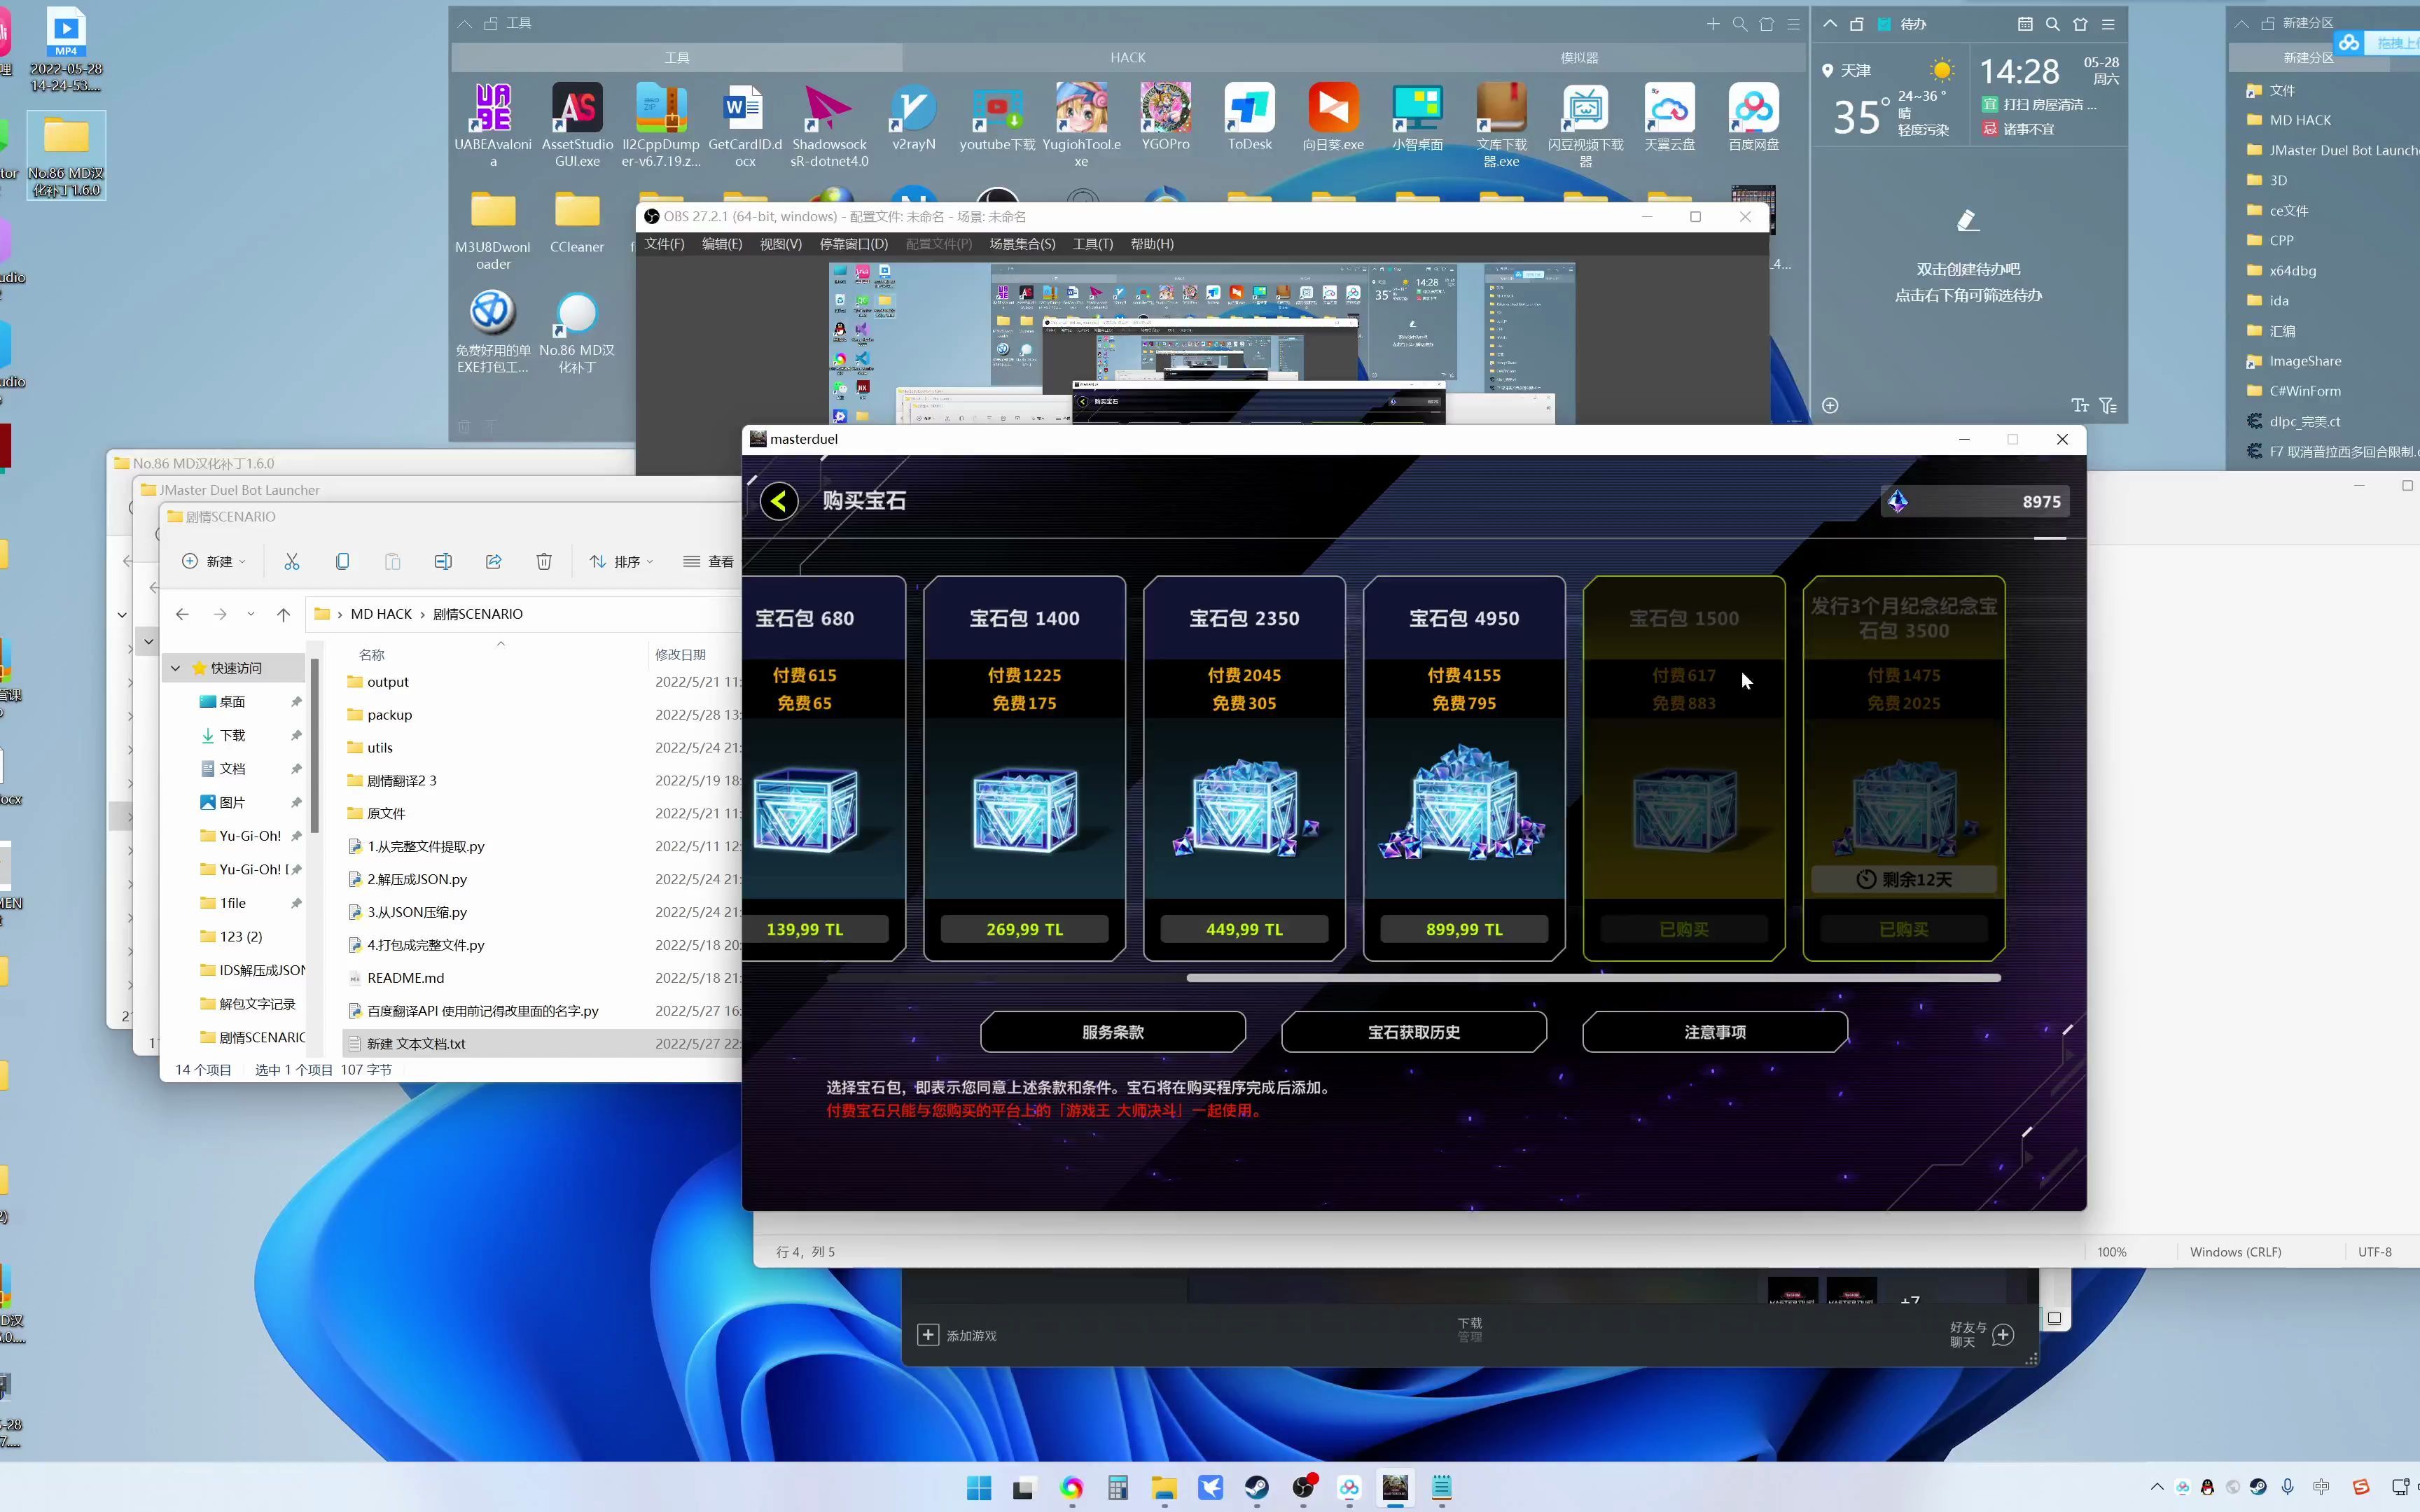This screenshot has height=1512, width=2420.
Task: Collapse the 新建分区 panel chevron
Action: 2241,23
